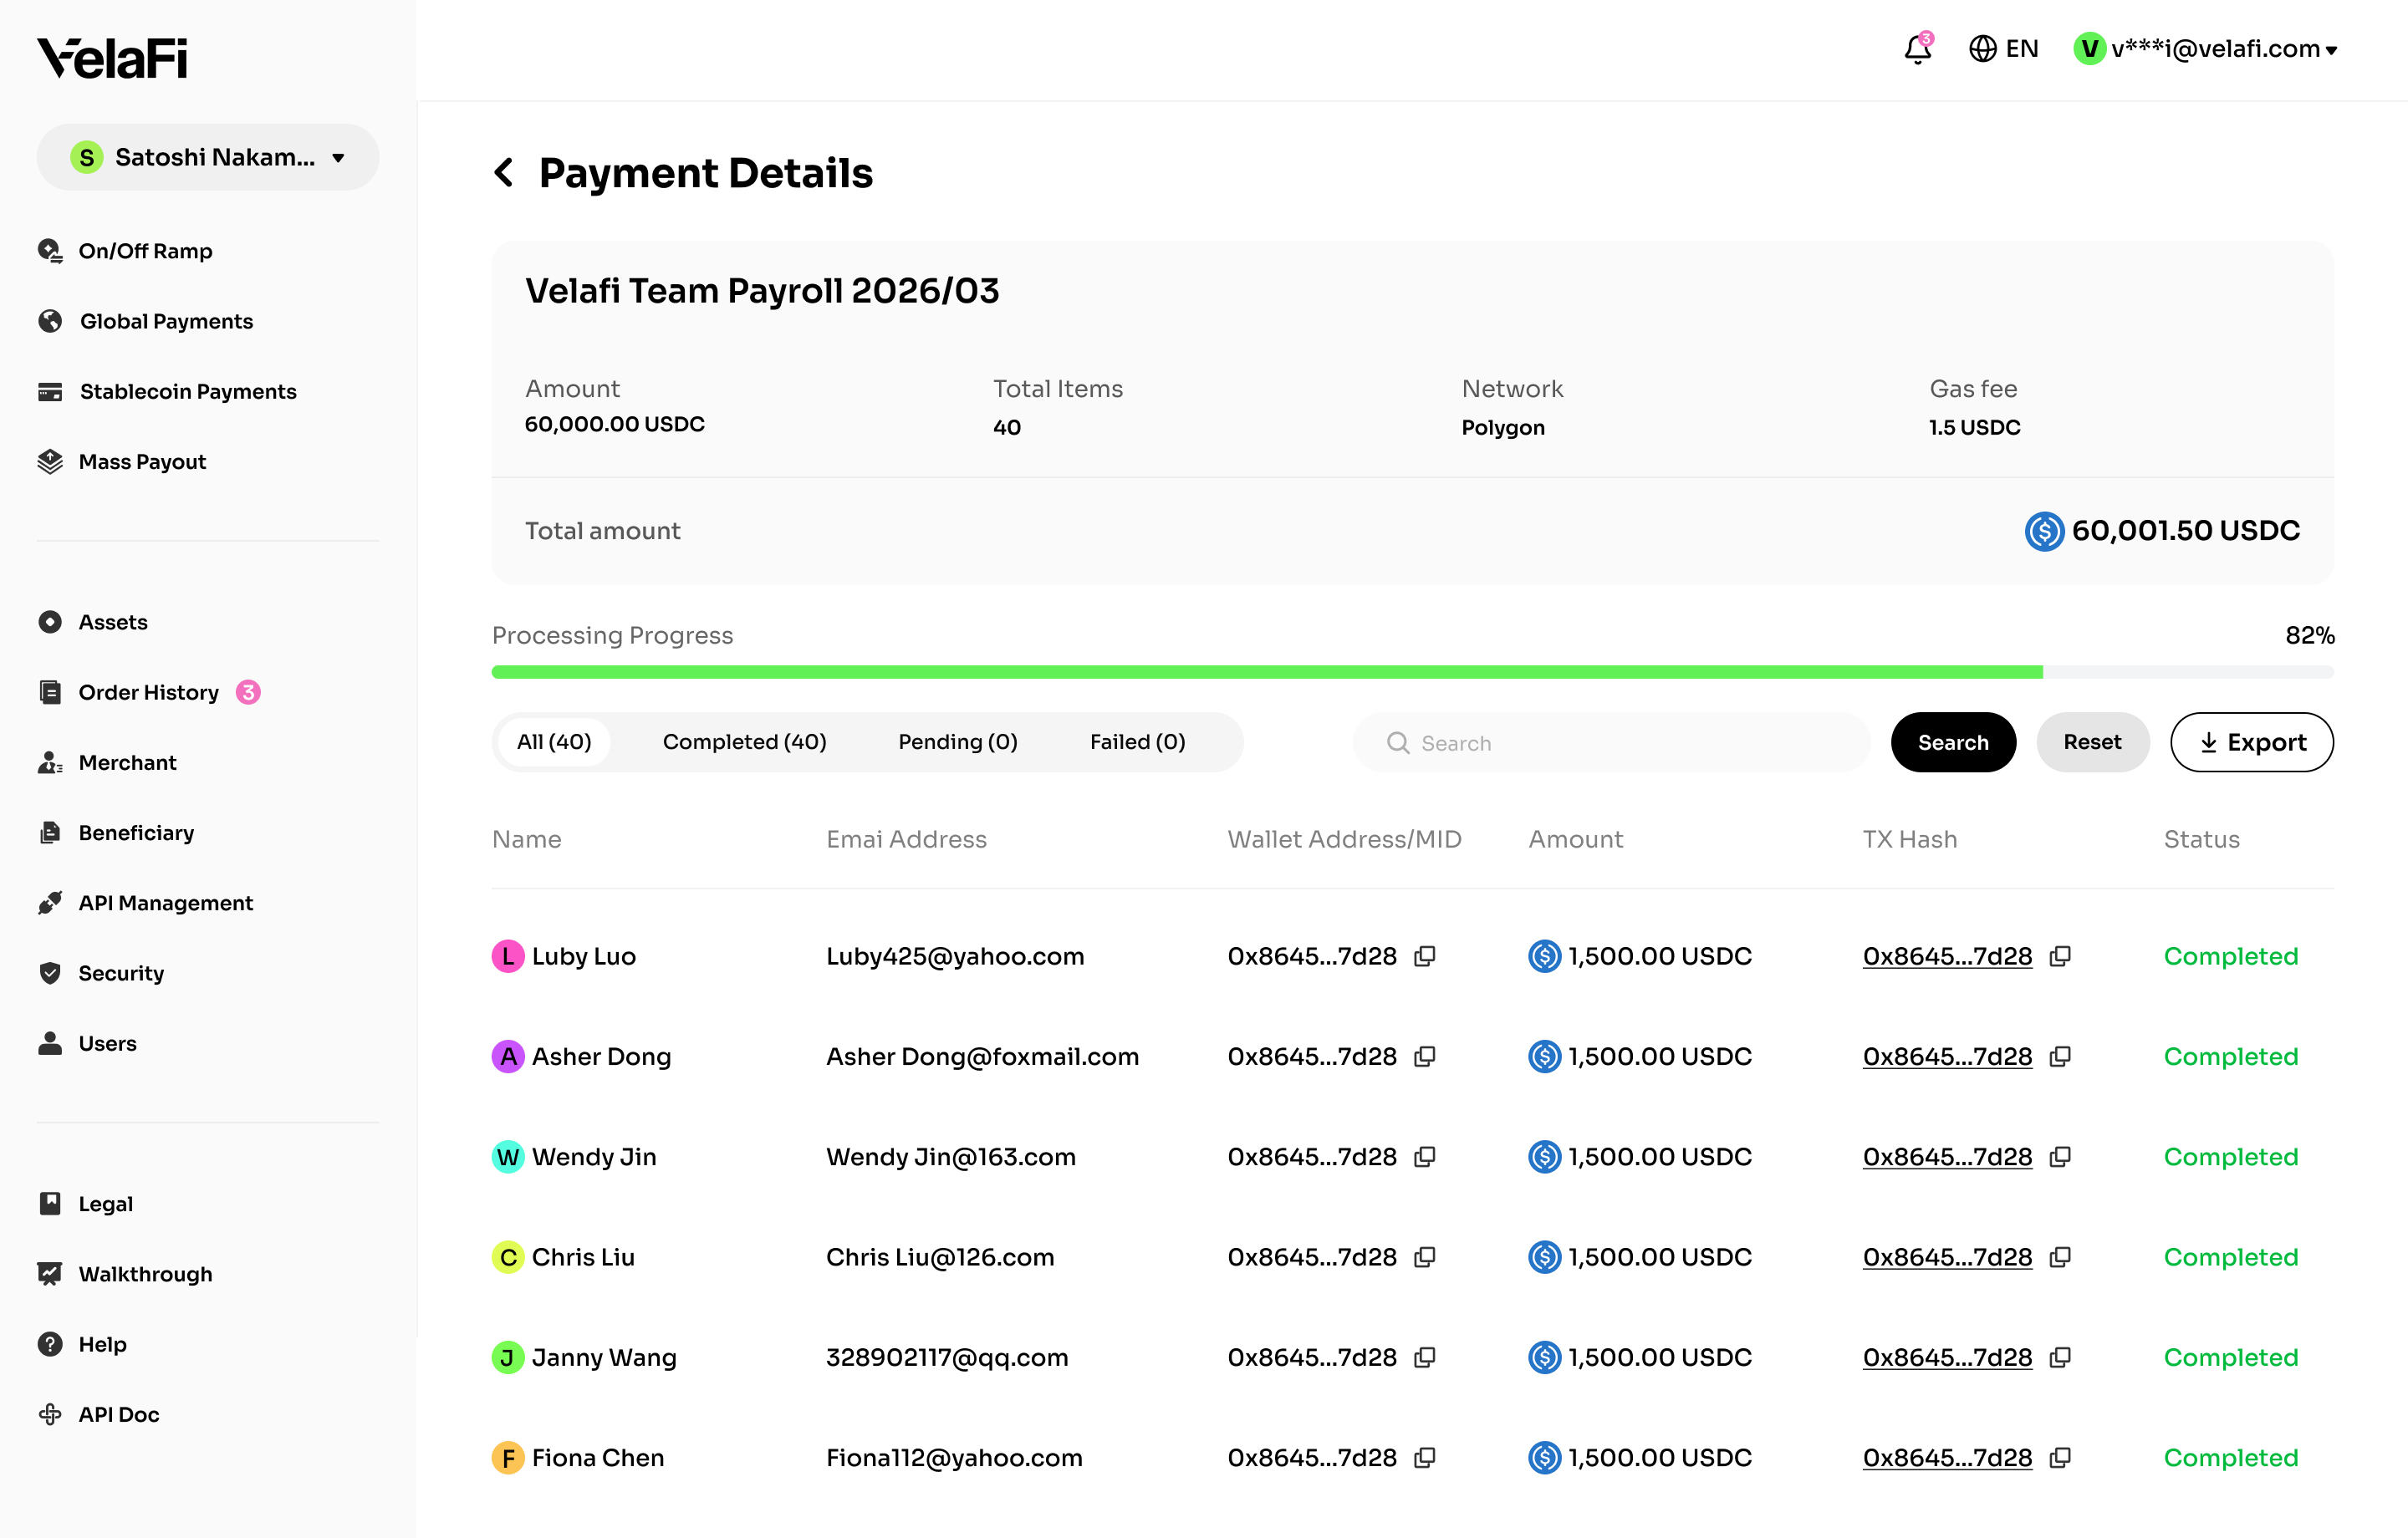This screenshot has width=2408, height=1538.
Task: Focus the Search input field
Action: point(1611,742)
